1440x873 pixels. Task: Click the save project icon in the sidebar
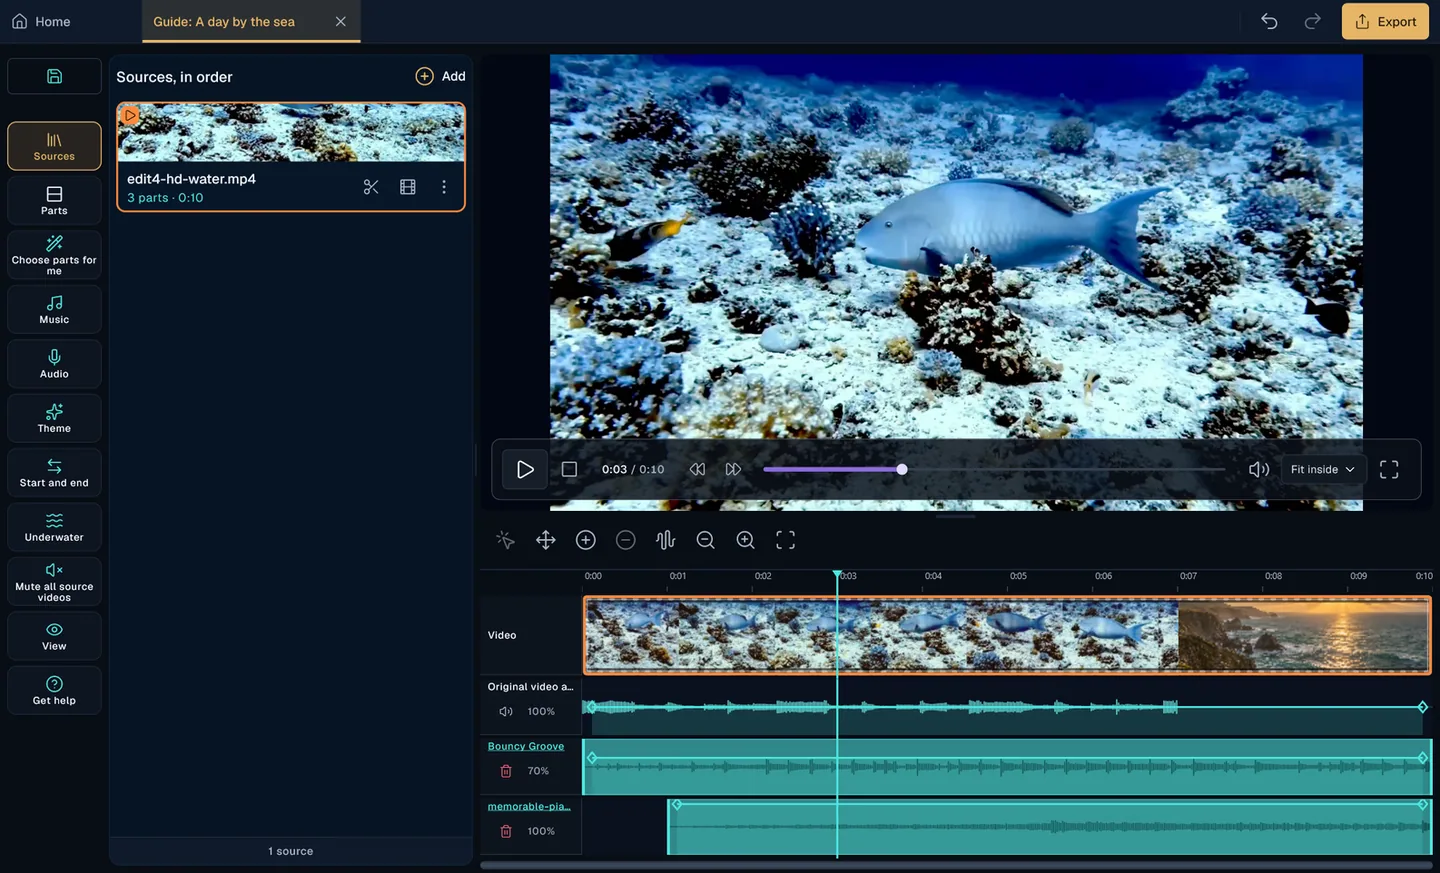54,76
